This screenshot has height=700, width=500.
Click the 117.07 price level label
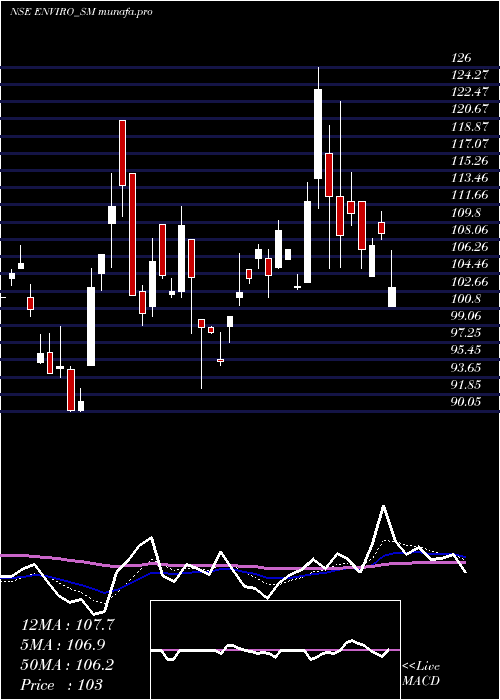(470, 143)
